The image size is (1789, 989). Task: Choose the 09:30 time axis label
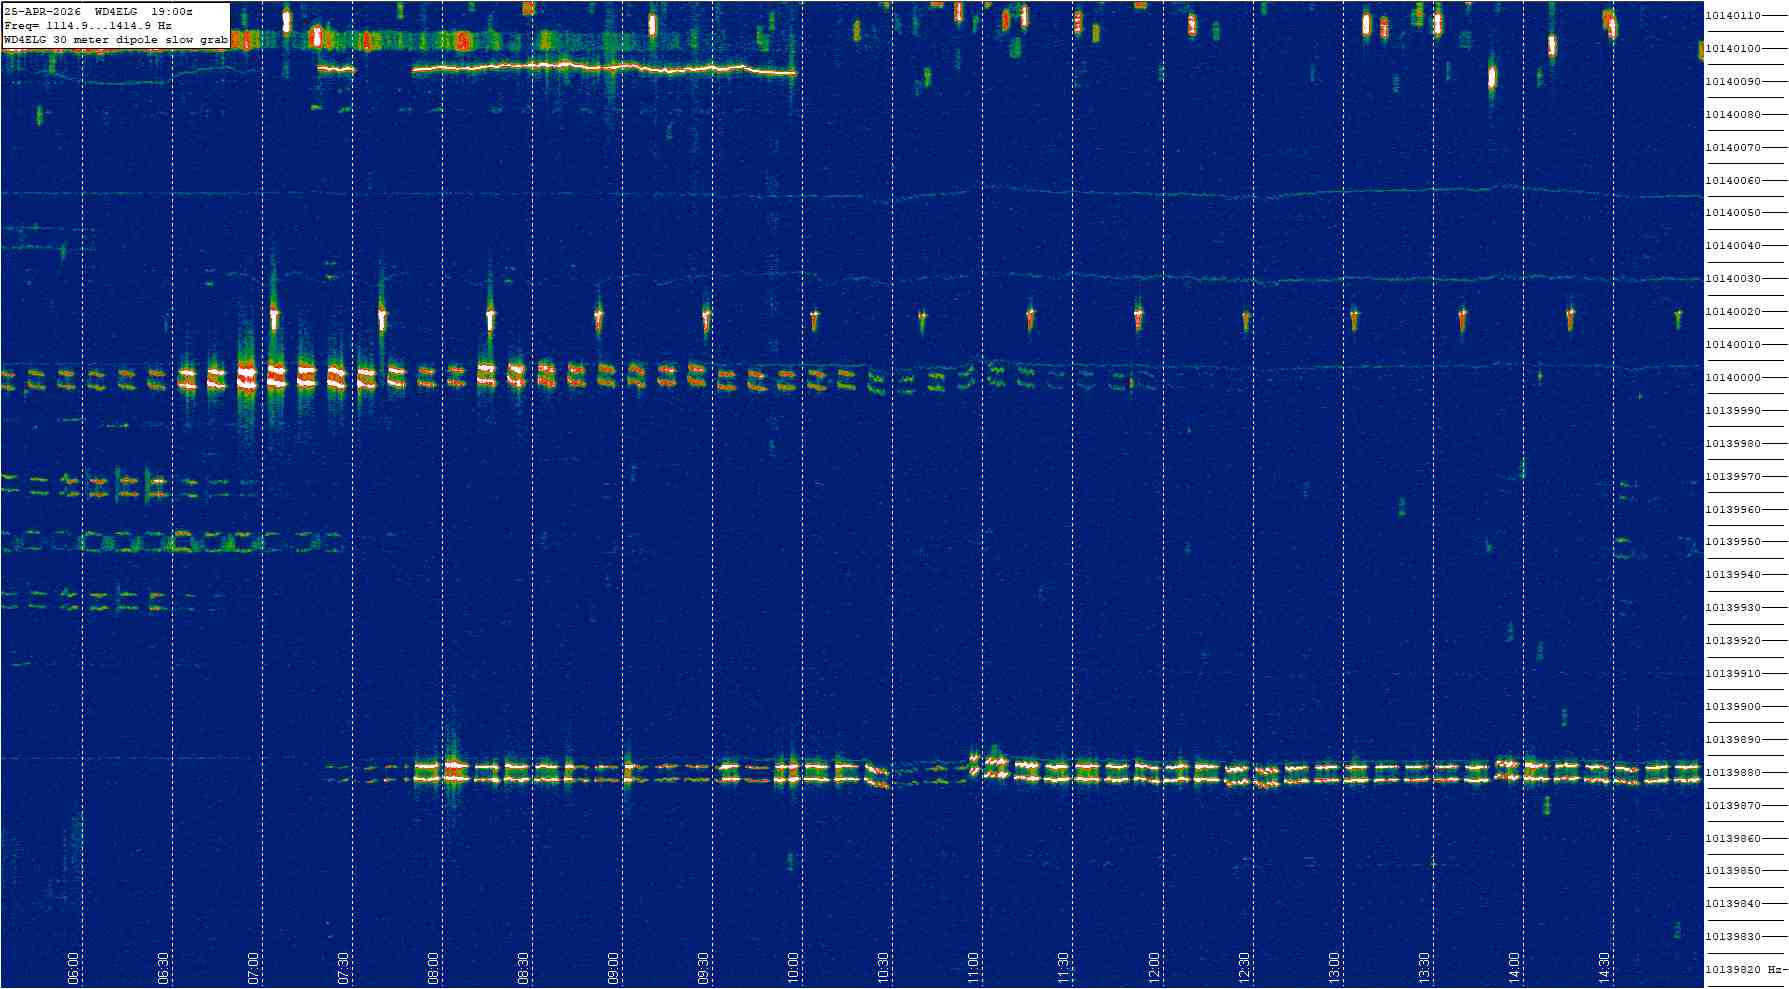click(703, 968)
